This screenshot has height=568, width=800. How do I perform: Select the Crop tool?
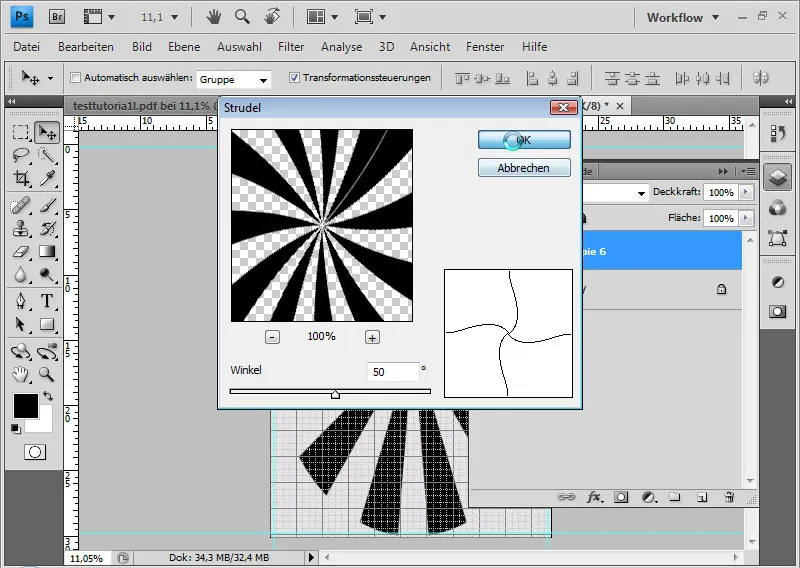coord(20,178)
